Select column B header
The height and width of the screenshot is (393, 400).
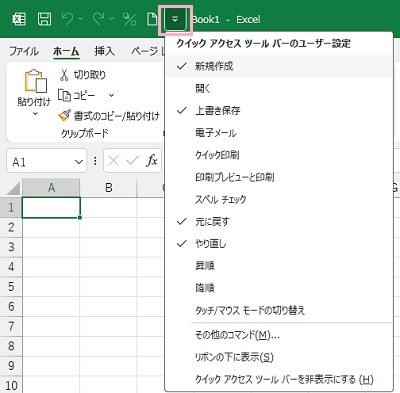point(108,188)
